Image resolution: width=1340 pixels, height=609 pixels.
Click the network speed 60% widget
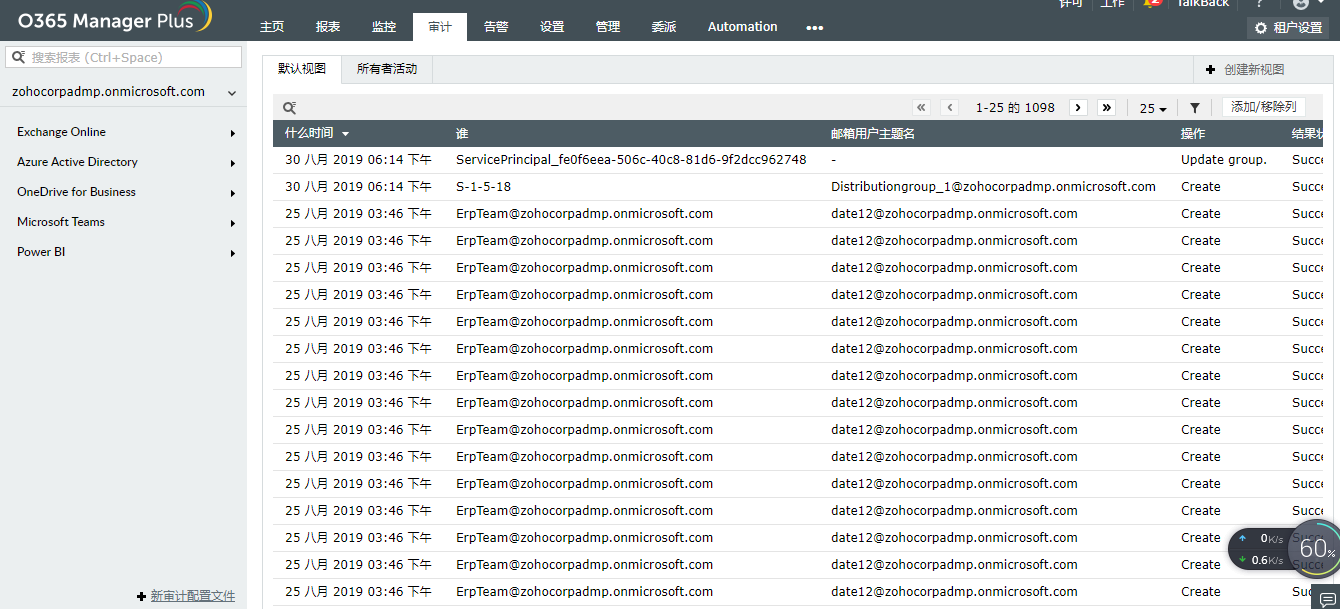click(x=1283, y=549)
